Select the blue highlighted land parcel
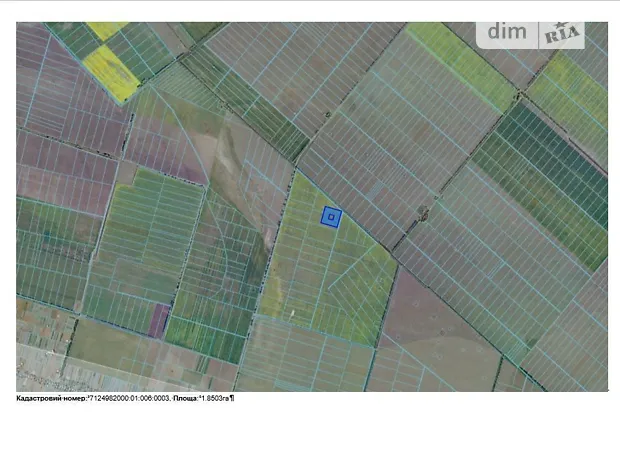This screenshot has width=620, height=460. point(331,216)
